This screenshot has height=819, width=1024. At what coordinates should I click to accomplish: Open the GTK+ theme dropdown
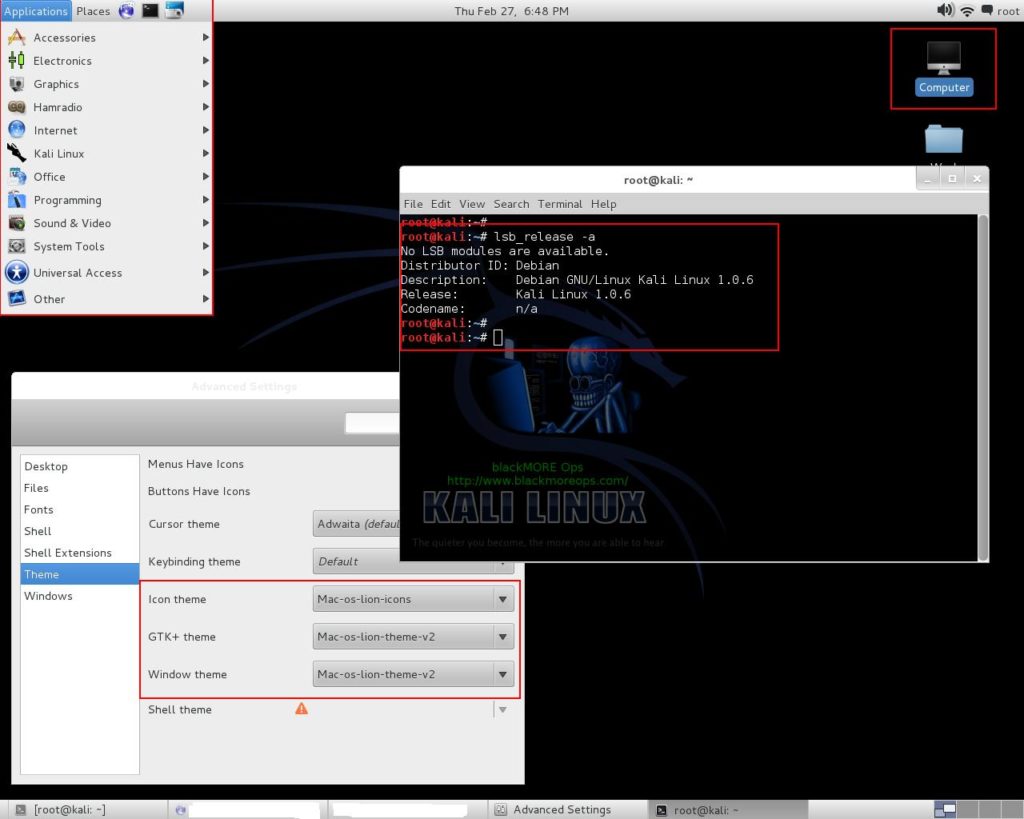pyautogui.click(x=413, y=636)
